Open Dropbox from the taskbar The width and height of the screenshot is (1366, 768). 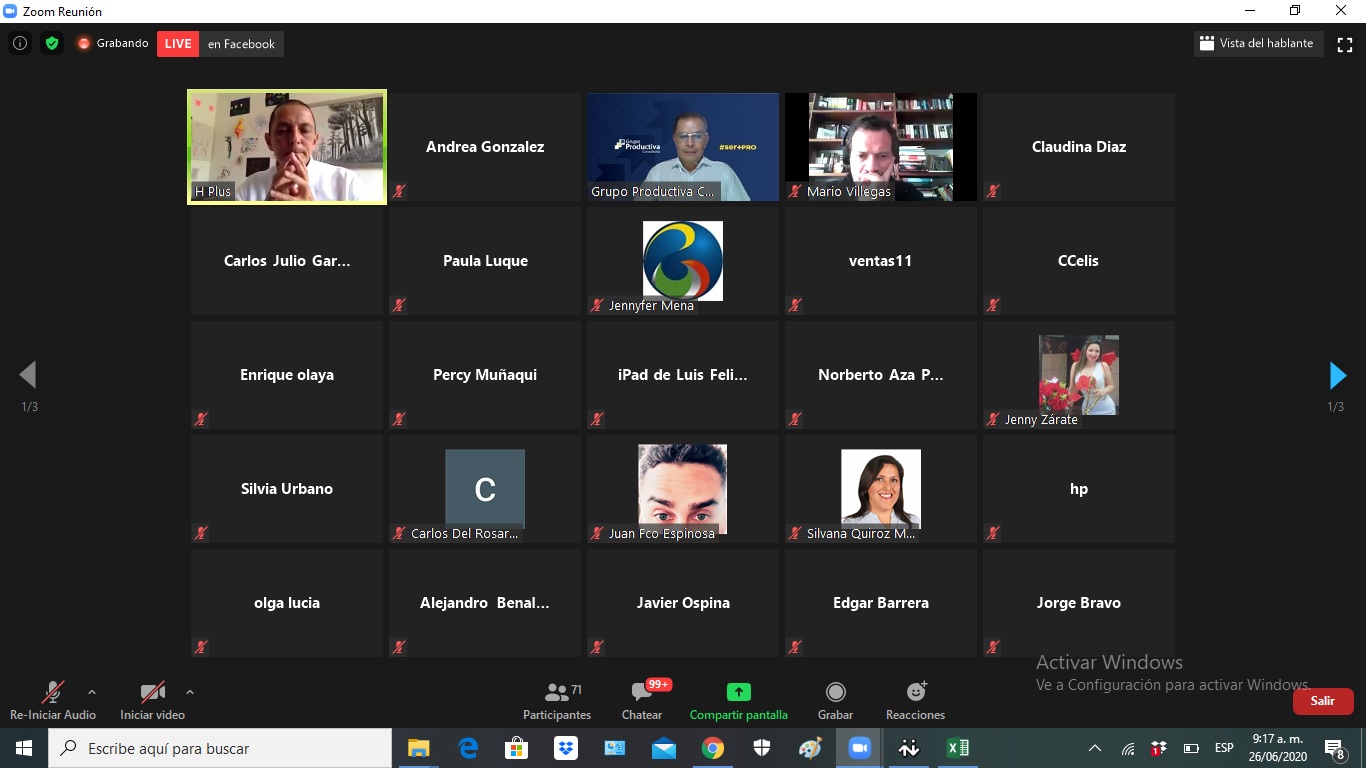click(x=565, y=748)
